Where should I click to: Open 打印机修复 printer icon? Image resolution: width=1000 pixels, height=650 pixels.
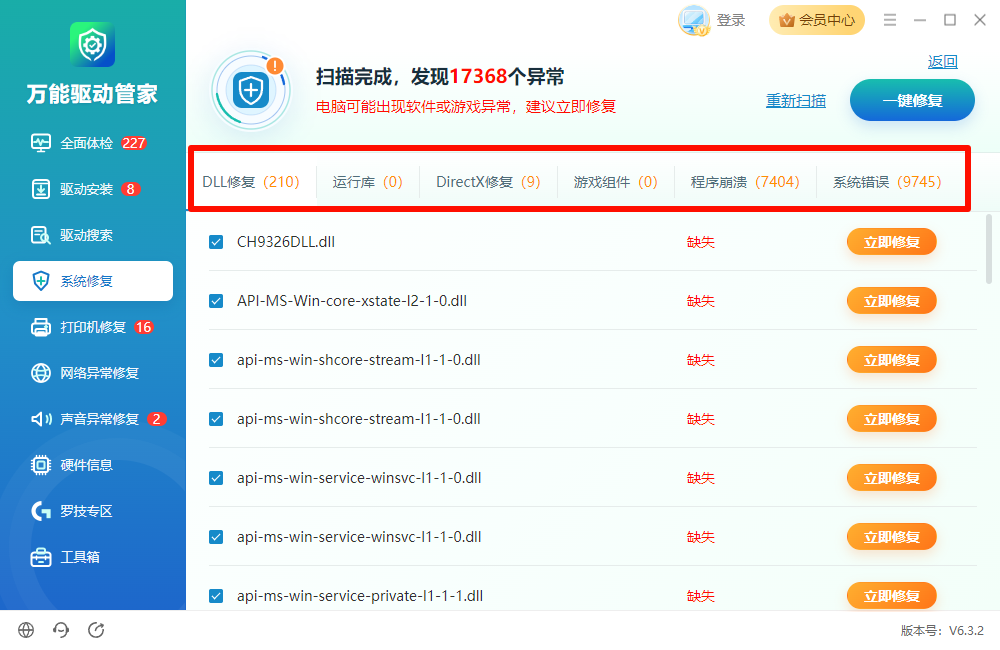pos(41,327)
